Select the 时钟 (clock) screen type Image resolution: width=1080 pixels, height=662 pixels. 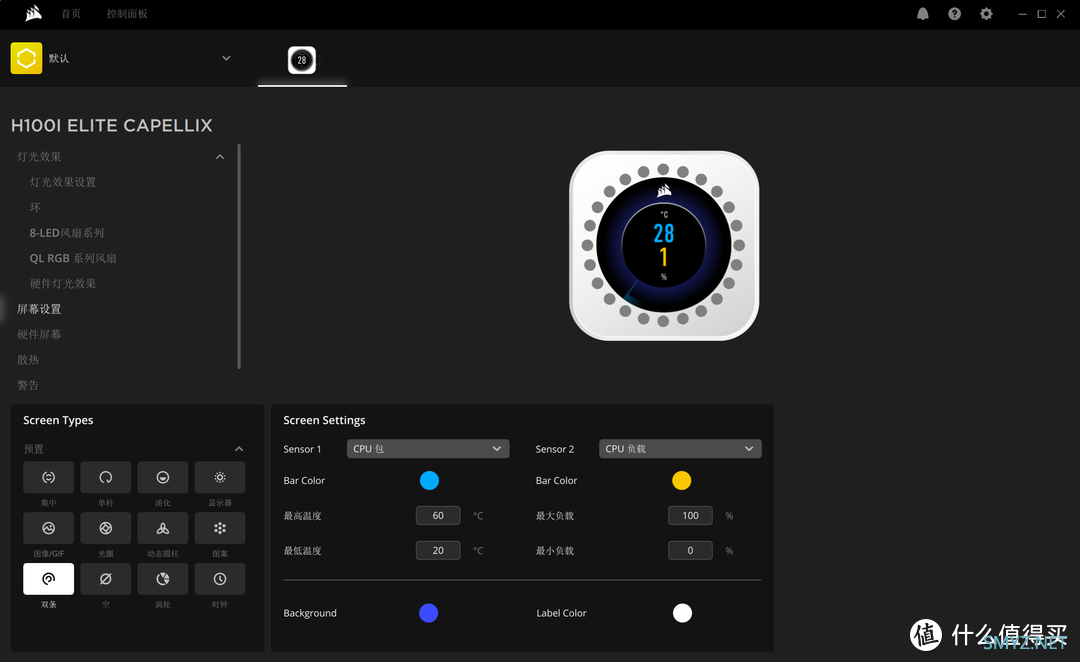pos(220,579)
